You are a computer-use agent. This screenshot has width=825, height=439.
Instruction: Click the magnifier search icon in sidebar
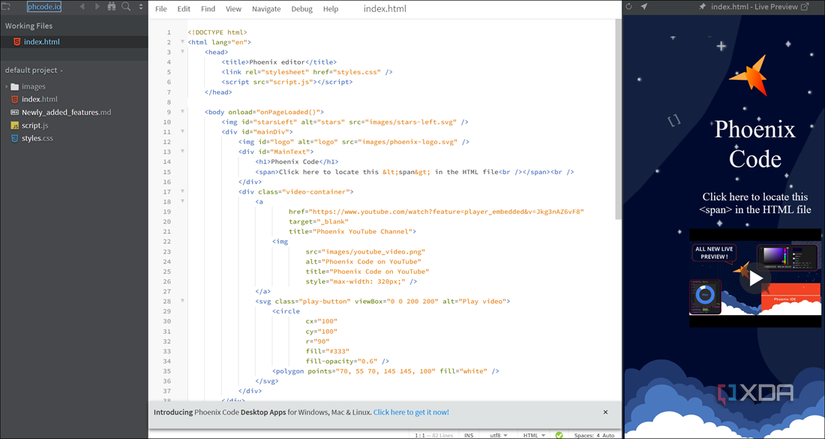tap(127, 8)
